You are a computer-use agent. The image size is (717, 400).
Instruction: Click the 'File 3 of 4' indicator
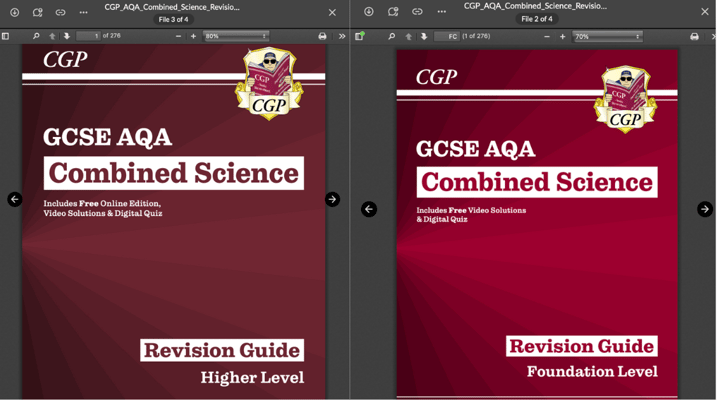click(173, 20)
